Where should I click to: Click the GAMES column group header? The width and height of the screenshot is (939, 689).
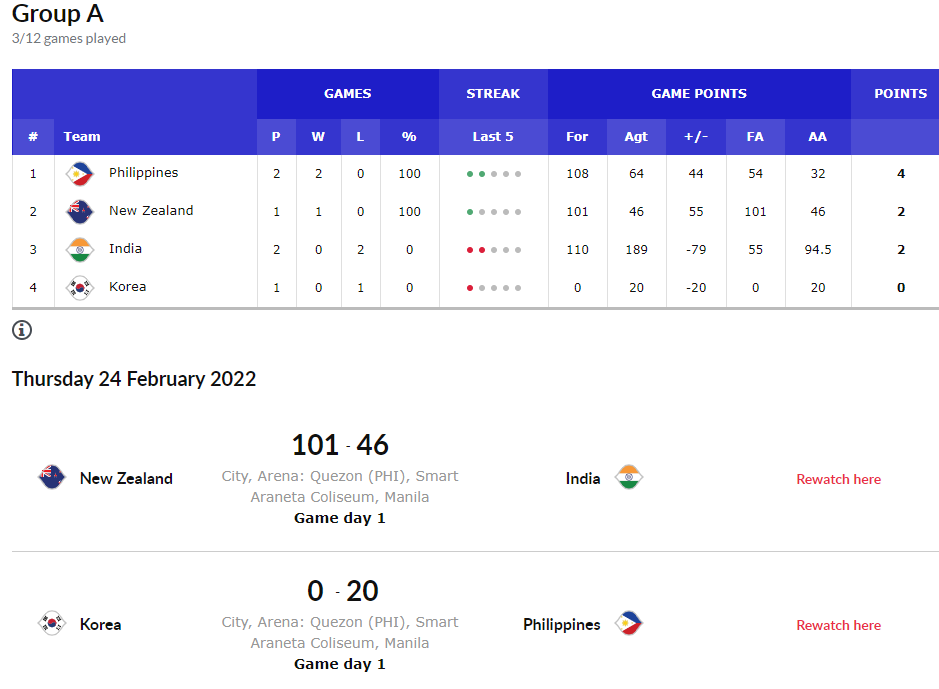coord(348,94)
